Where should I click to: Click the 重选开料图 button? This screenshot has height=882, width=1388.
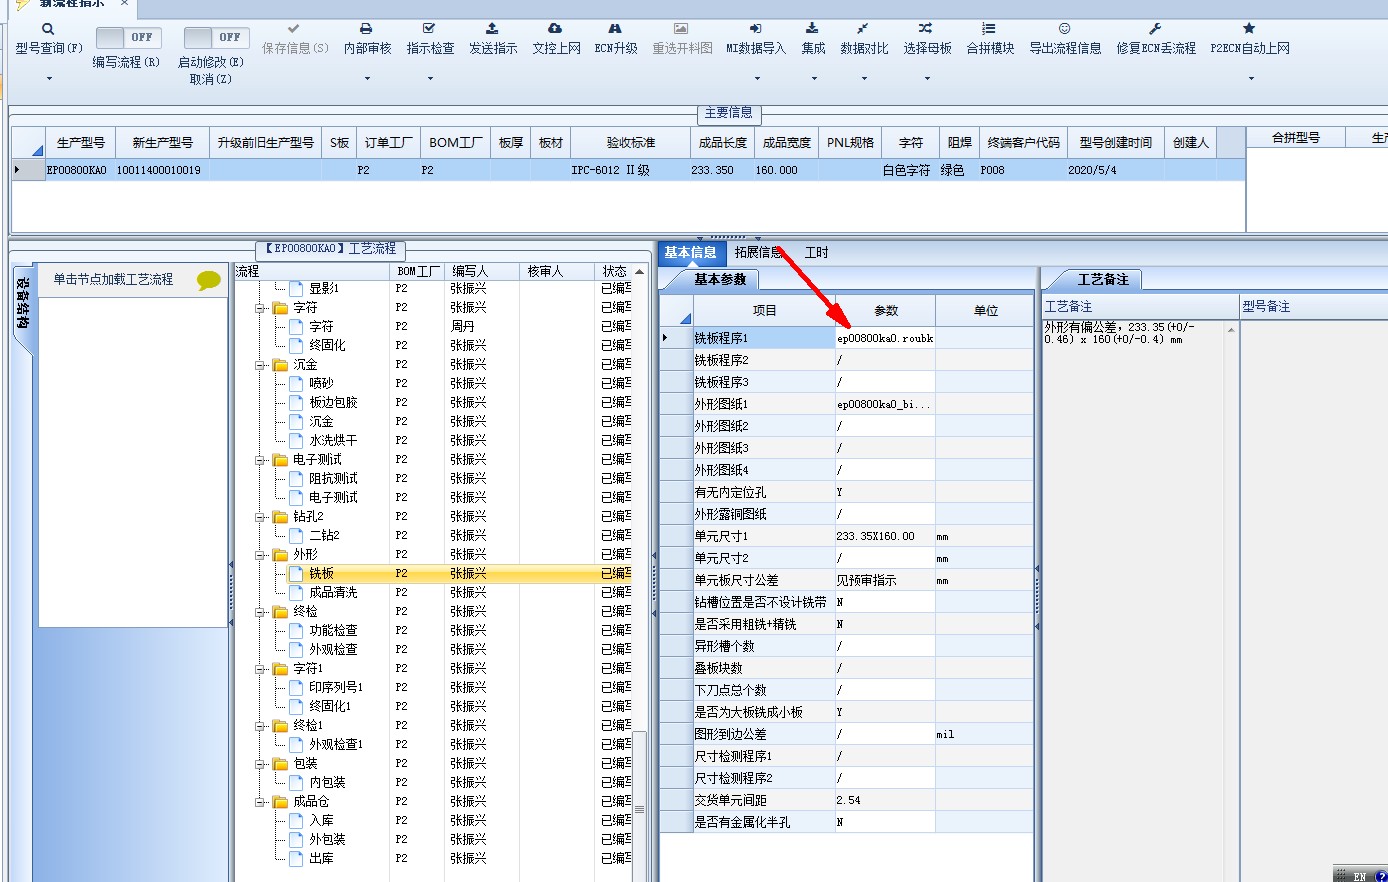tap(682, 39)
